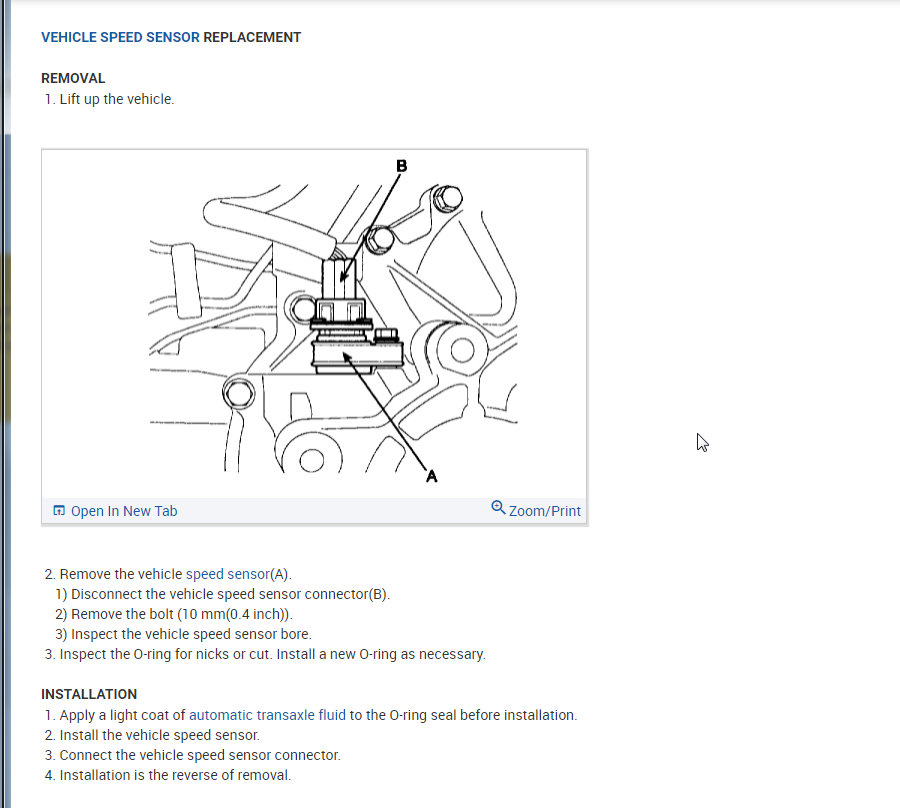This screenshot has height=808, width=900.
Task: Click 'Installation is the reverse of removal.'
Action: 175,775
